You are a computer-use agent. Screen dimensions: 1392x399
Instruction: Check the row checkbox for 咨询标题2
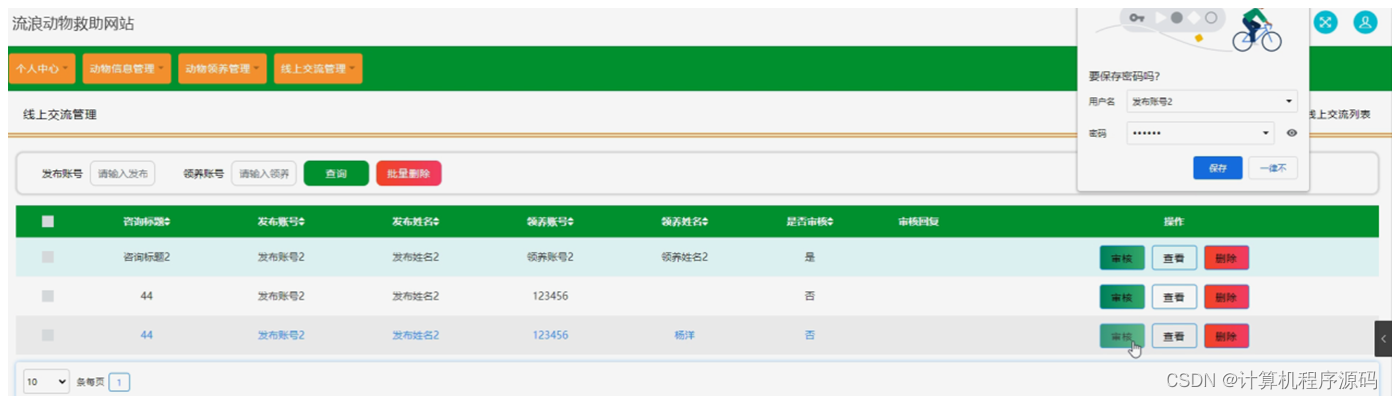[48, 257]
